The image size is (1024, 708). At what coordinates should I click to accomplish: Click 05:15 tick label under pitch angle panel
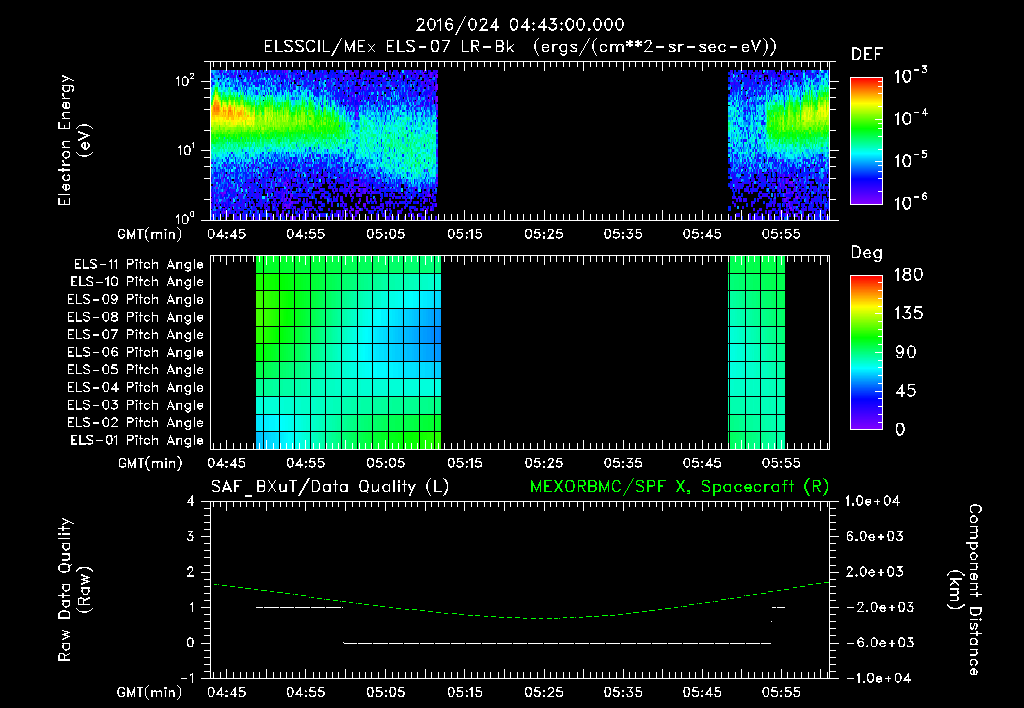click(x=464, y=463)
